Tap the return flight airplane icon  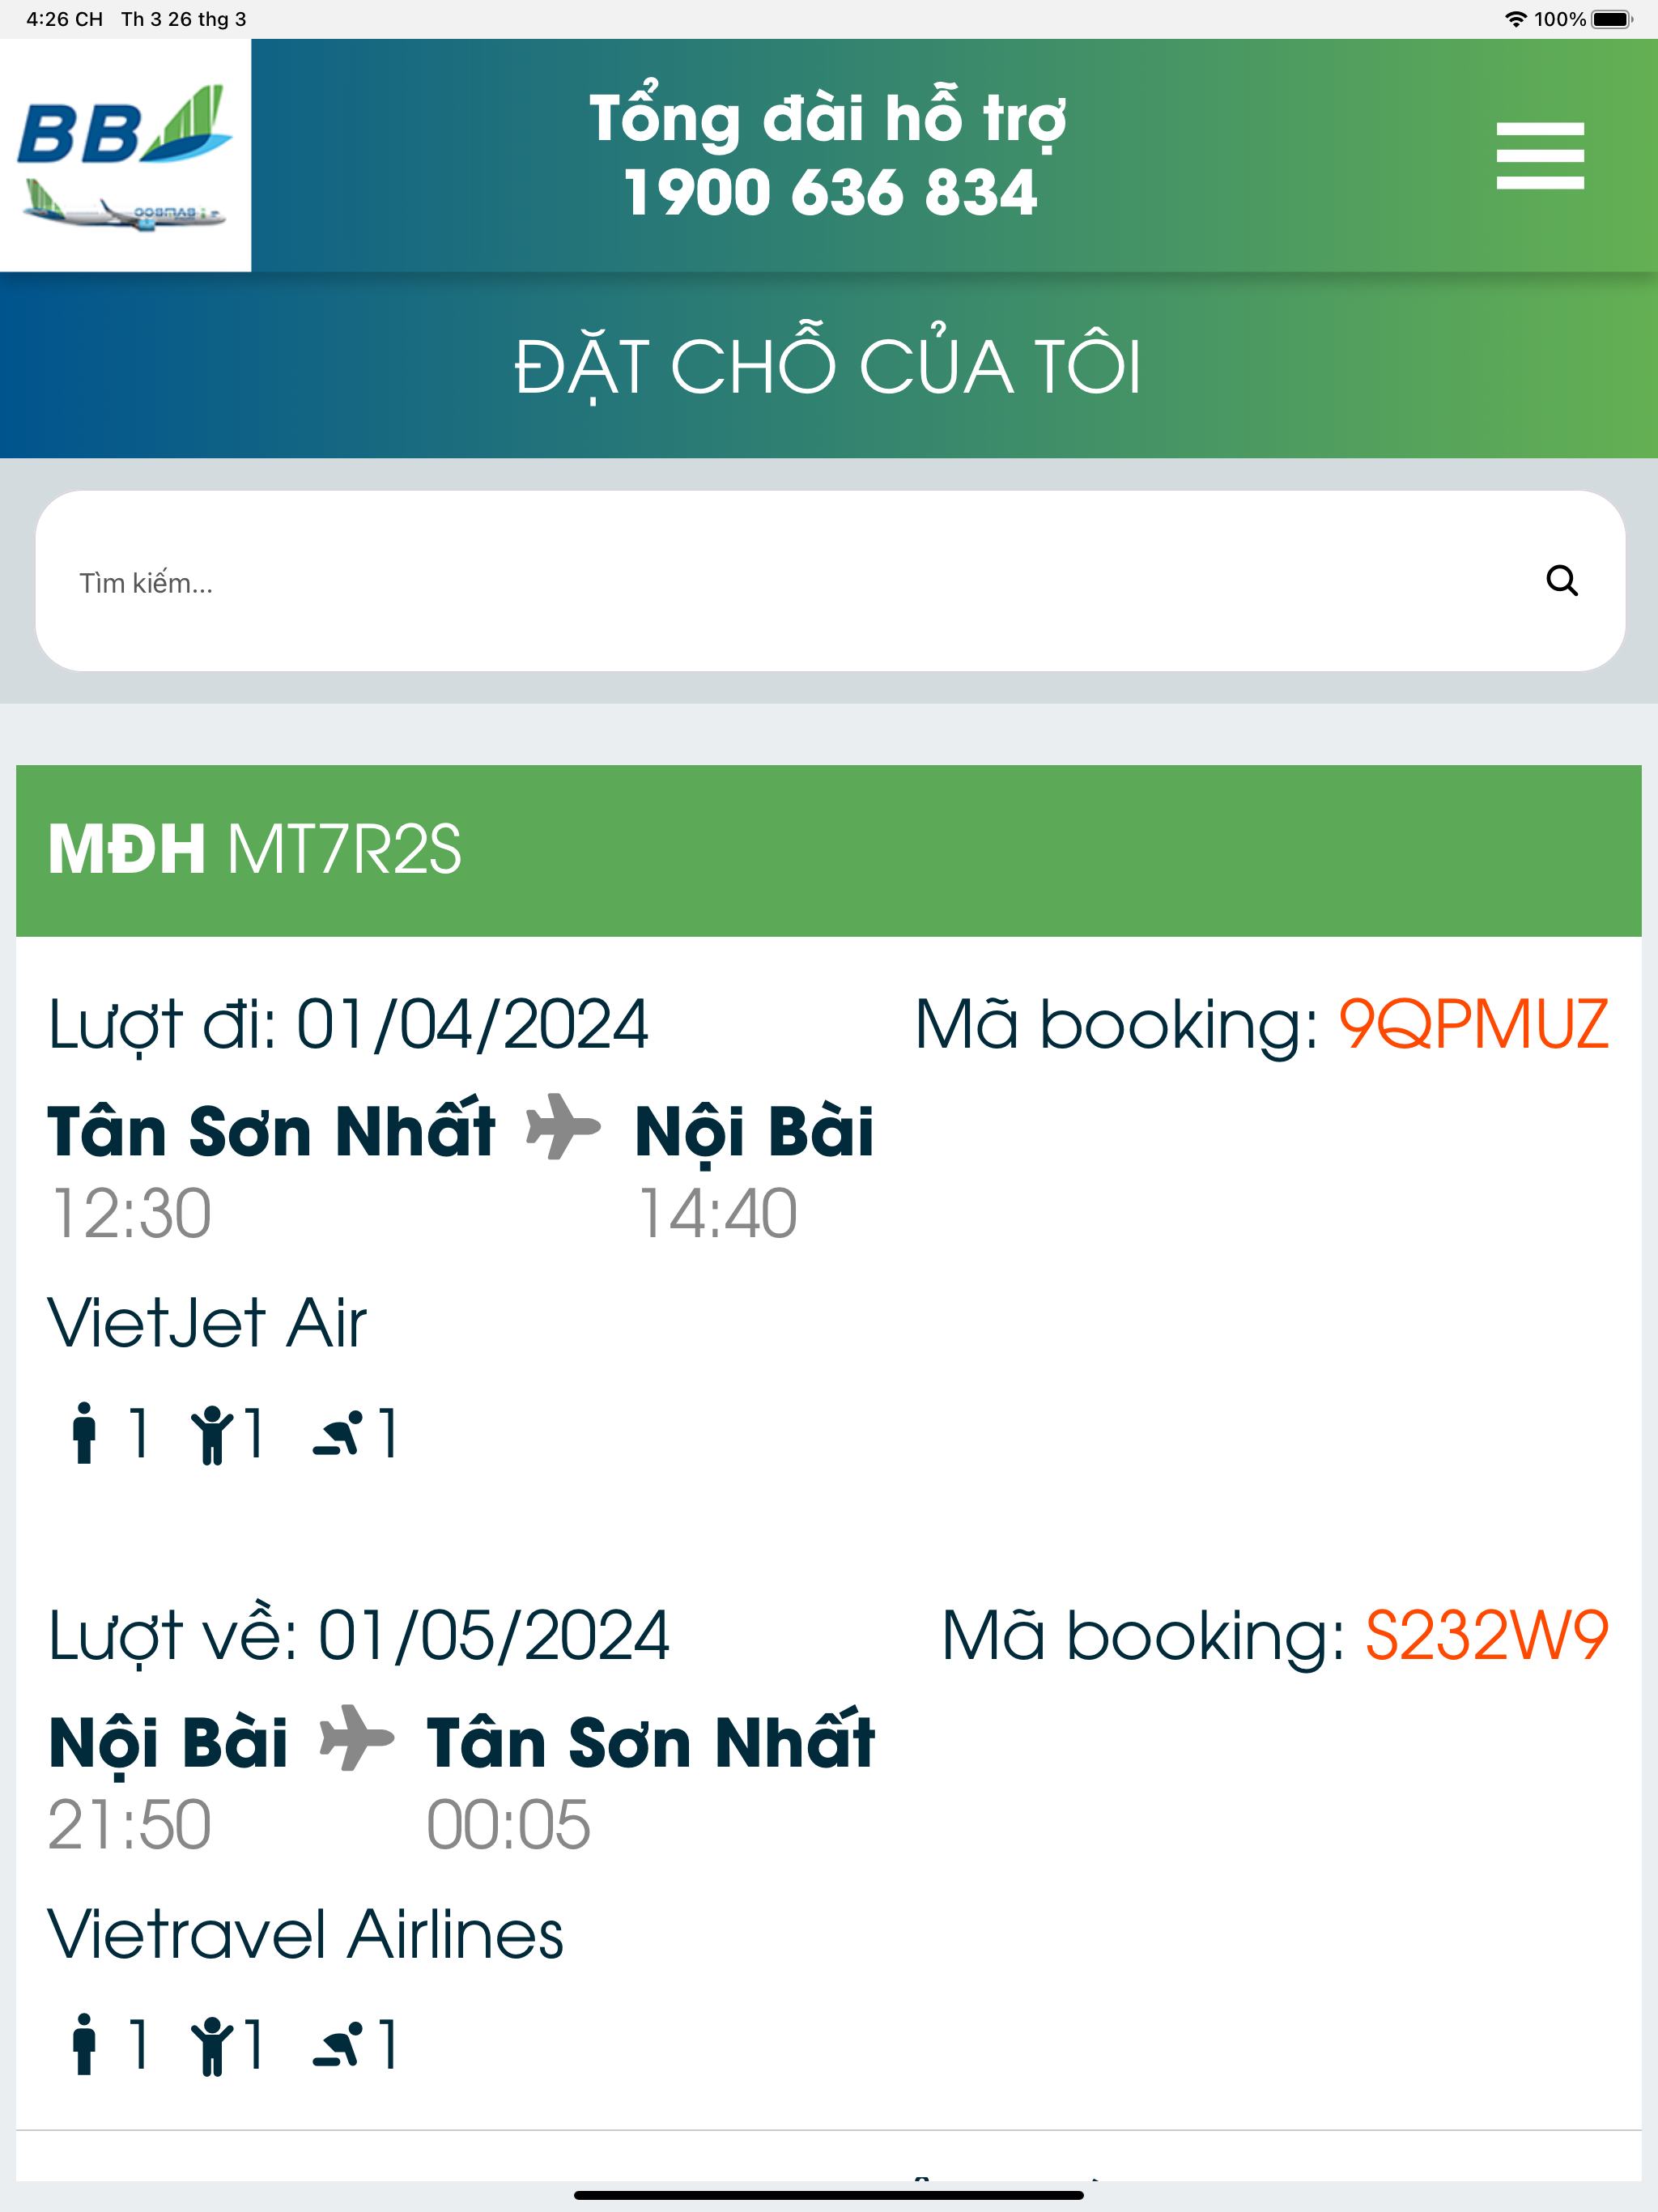point(356,1738)
